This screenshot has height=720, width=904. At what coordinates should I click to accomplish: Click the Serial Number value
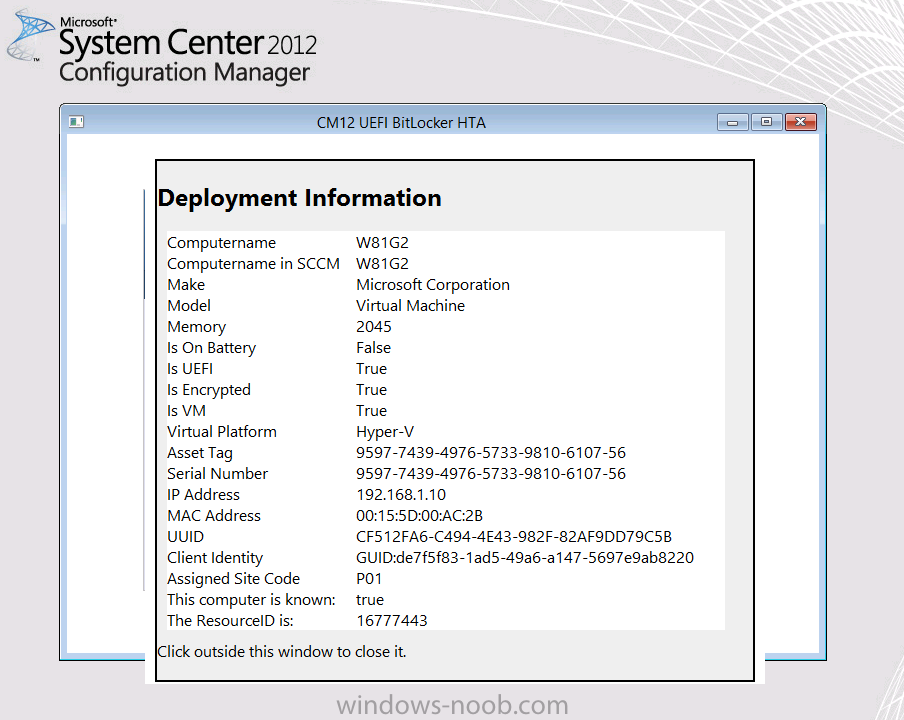(491, 474)
